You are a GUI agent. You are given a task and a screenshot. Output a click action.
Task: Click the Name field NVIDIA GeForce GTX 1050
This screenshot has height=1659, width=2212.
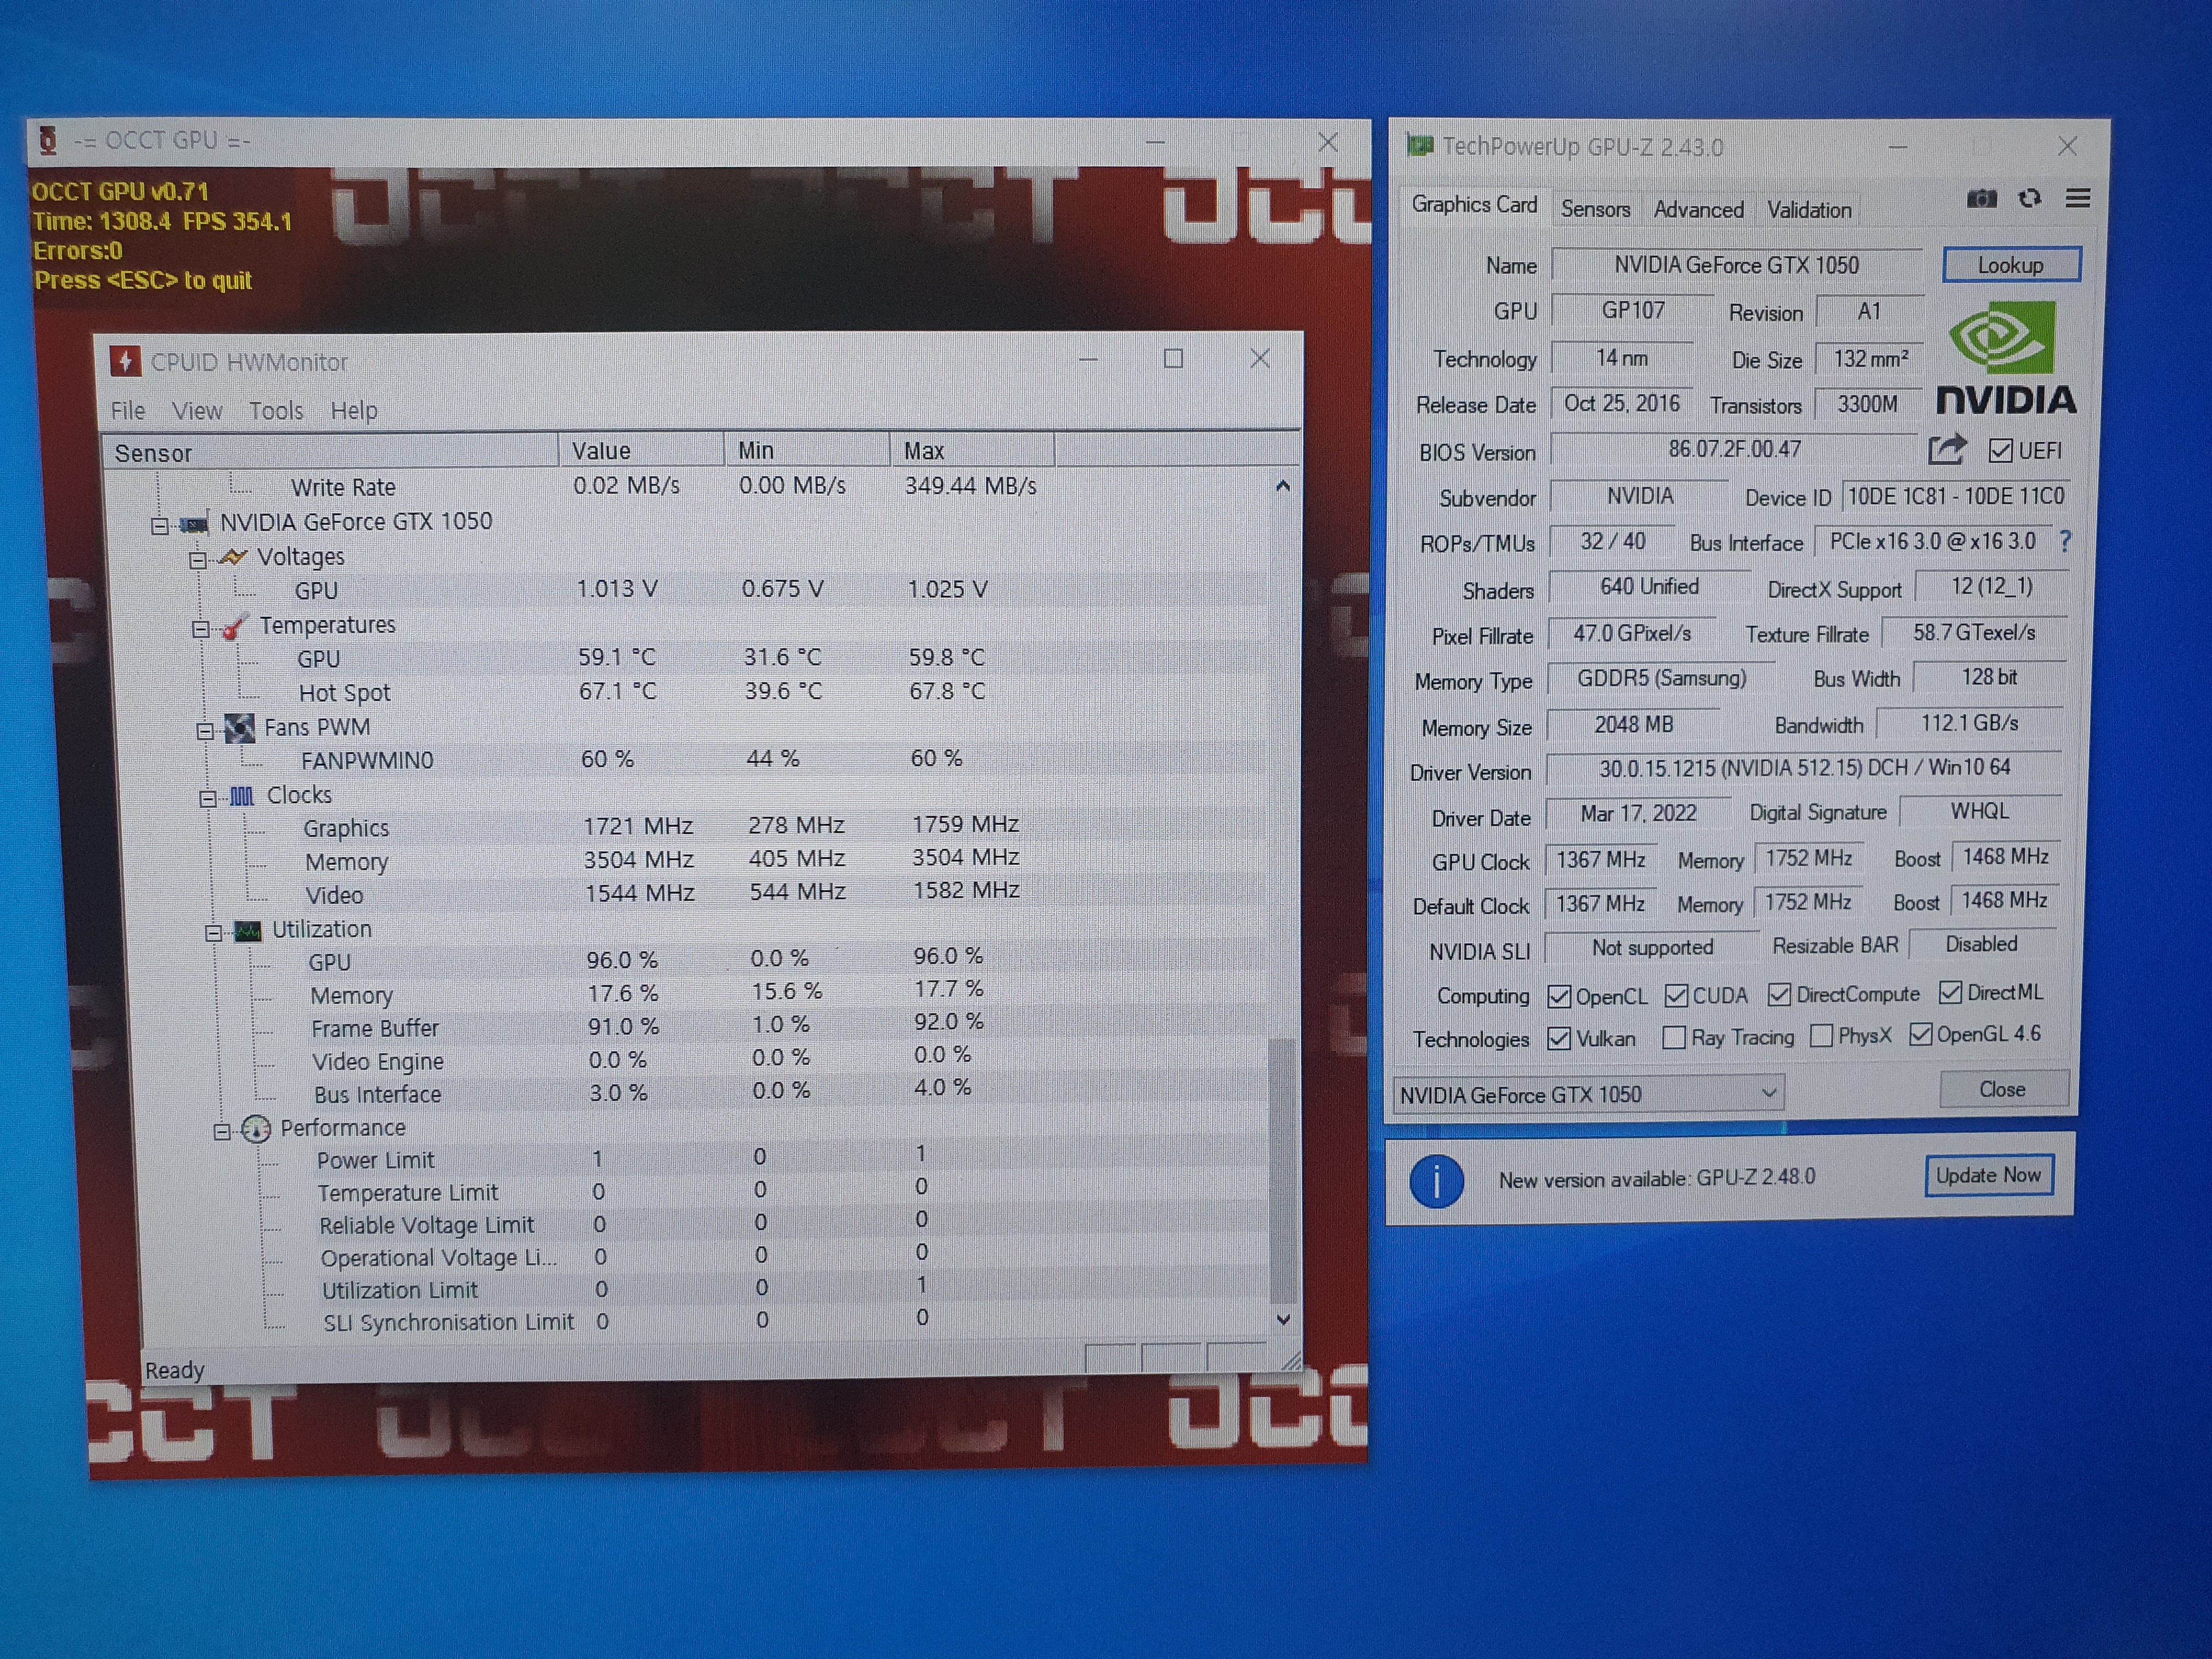click(1737, 265)
